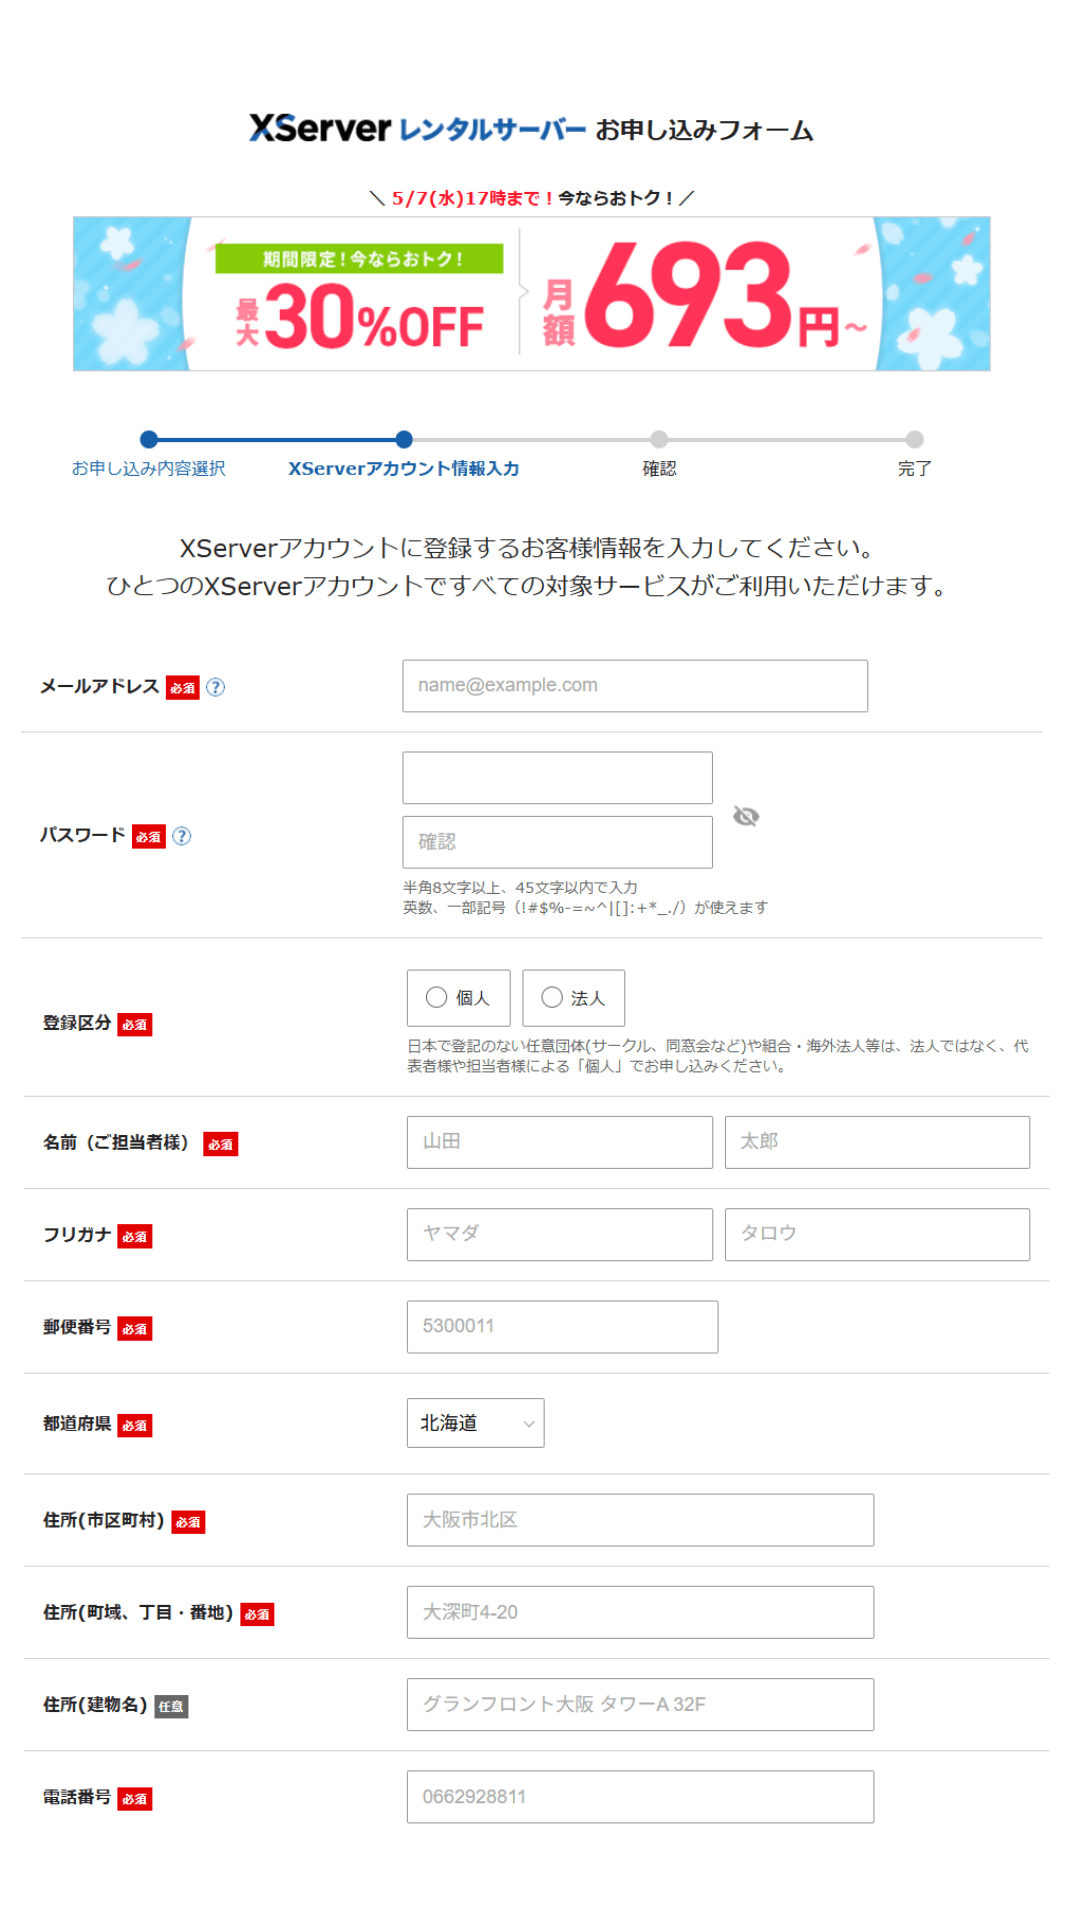Focus the 住所(建物名) field
Viewport: 1080px width, 1920px height.
pos(640,1704)
